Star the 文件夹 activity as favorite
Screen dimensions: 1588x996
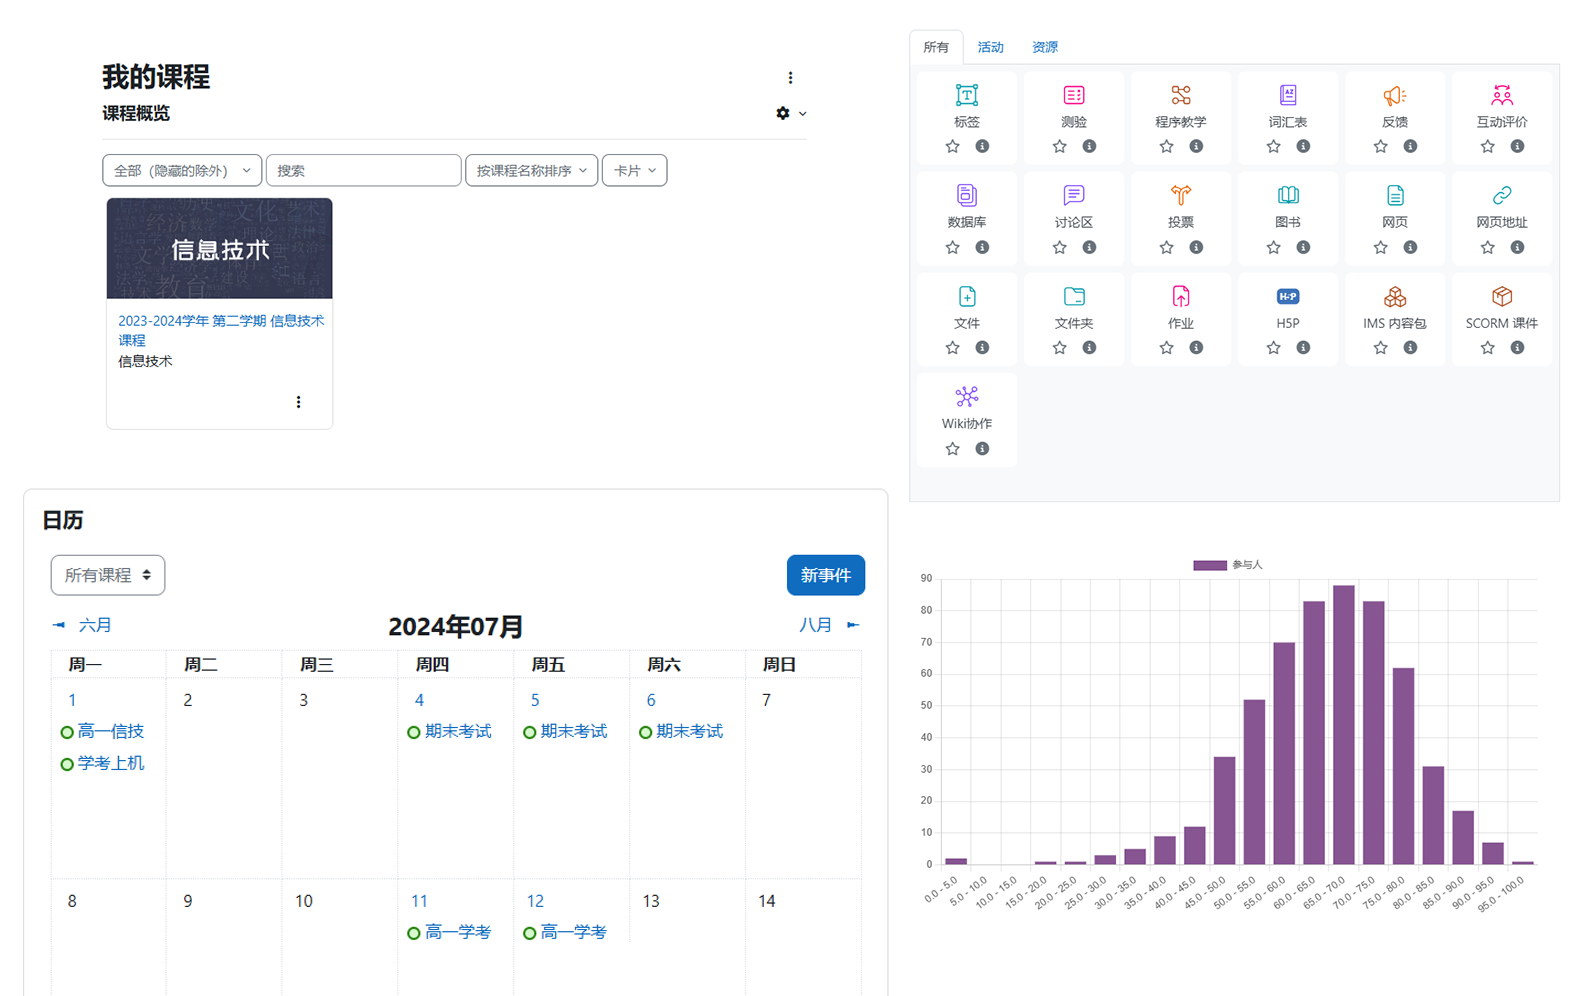click(x=1059, y=347)
